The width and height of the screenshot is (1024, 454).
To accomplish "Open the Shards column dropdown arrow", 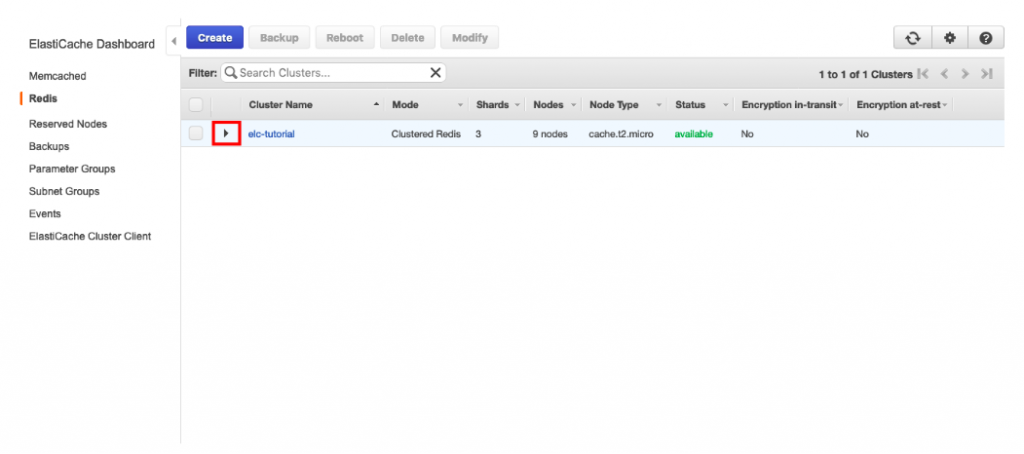I will pyautogui.click(x=517, y=105).
